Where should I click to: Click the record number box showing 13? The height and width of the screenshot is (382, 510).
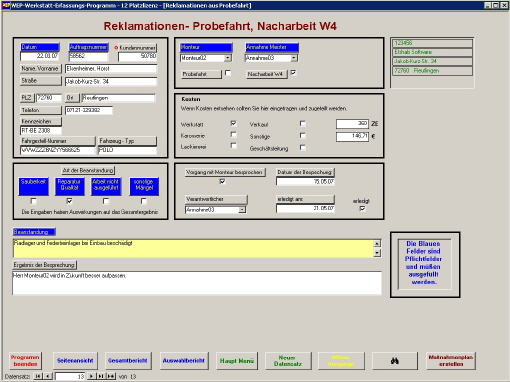pyautogui.click(x=70, y=376)
